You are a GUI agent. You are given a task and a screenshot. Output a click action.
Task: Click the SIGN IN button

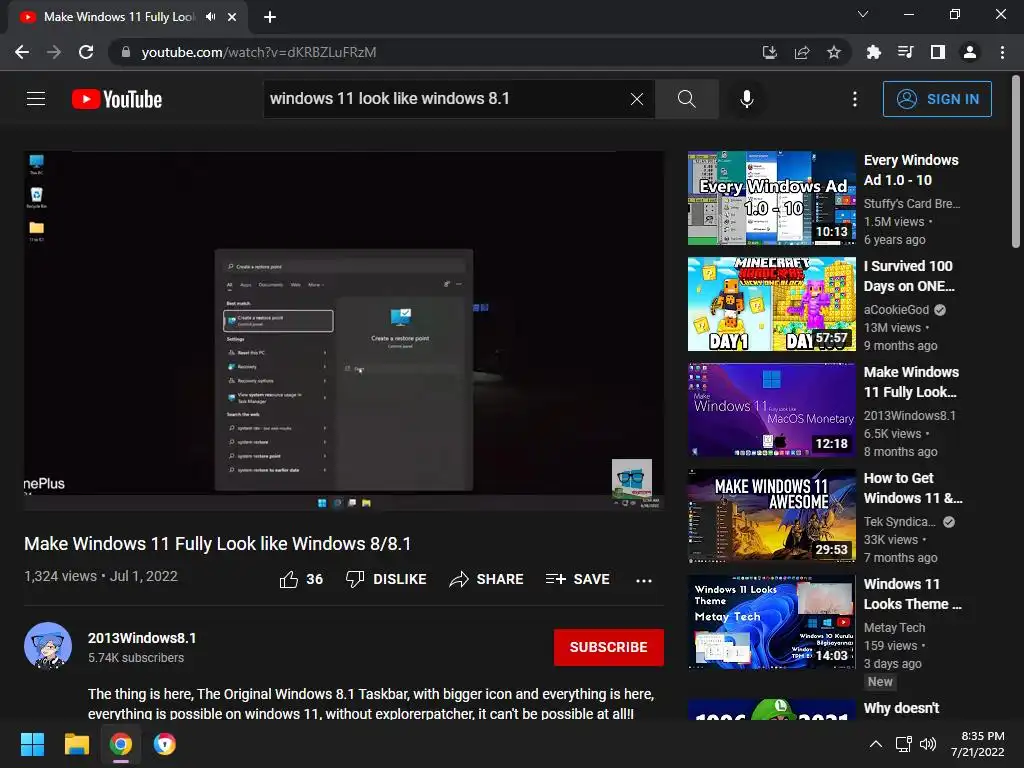click(936, 99)
